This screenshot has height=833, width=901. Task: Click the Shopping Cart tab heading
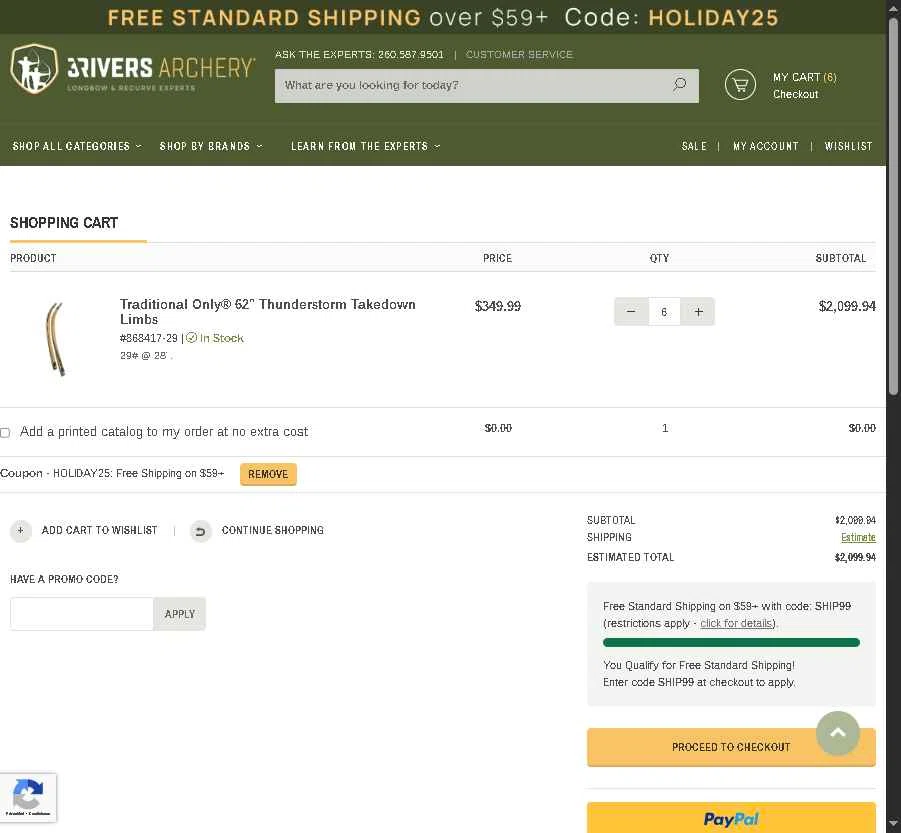point(64,223)
